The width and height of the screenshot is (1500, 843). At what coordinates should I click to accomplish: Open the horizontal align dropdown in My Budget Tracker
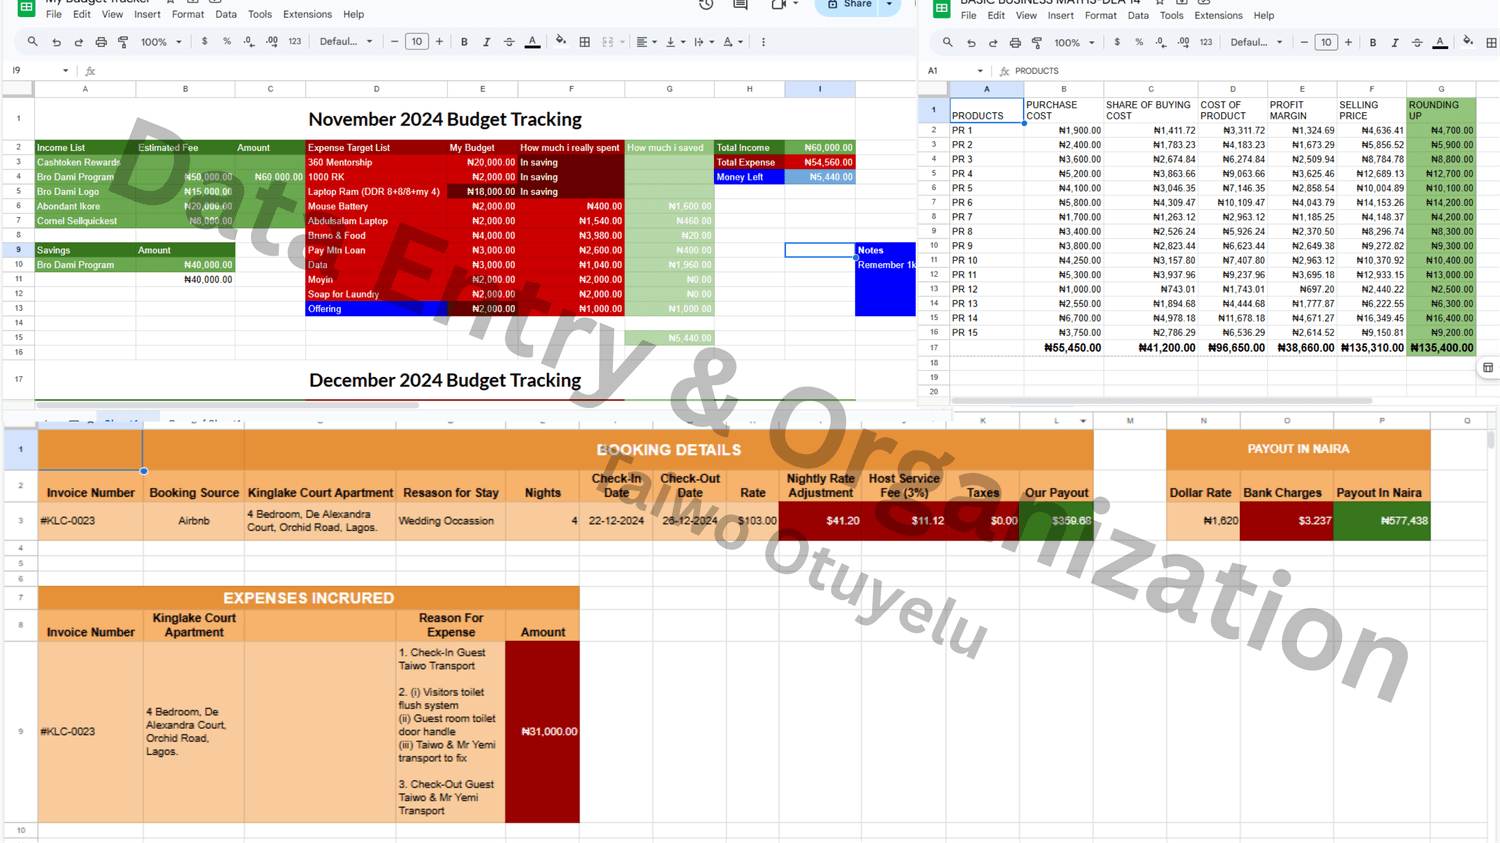pos(646,42)
